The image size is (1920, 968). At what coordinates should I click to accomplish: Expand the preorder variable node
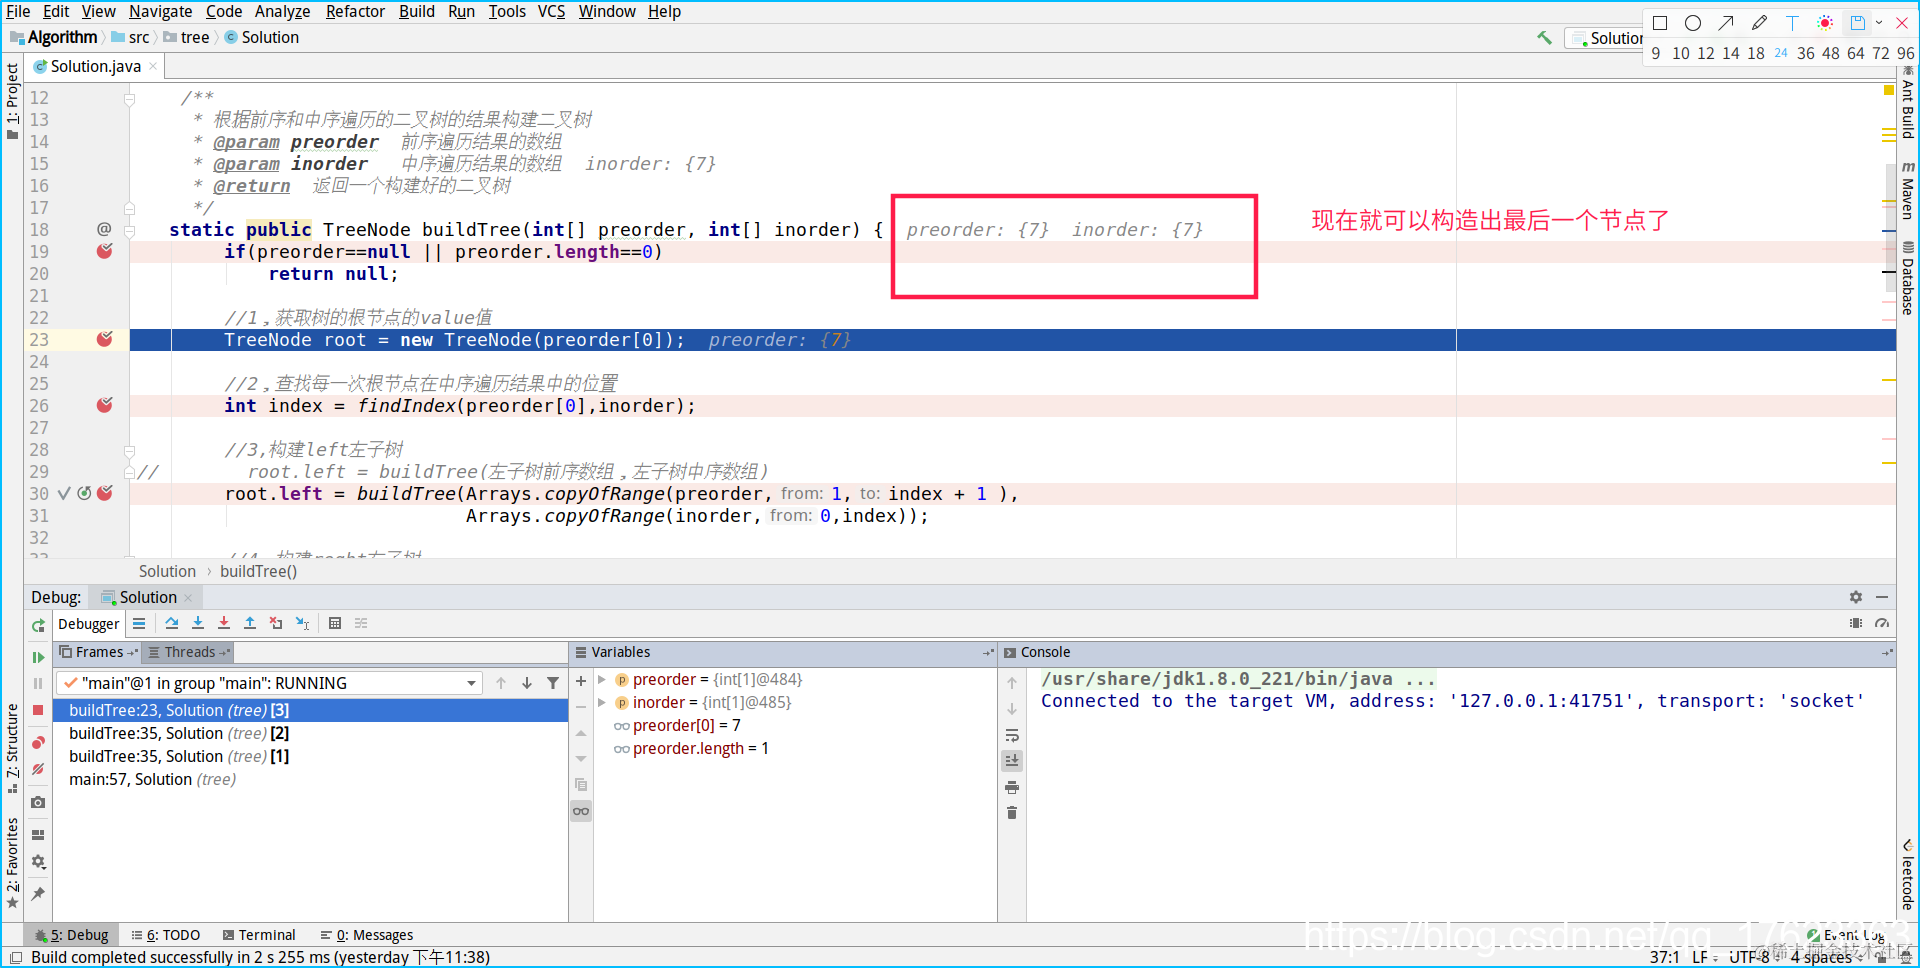pos(602,680)
